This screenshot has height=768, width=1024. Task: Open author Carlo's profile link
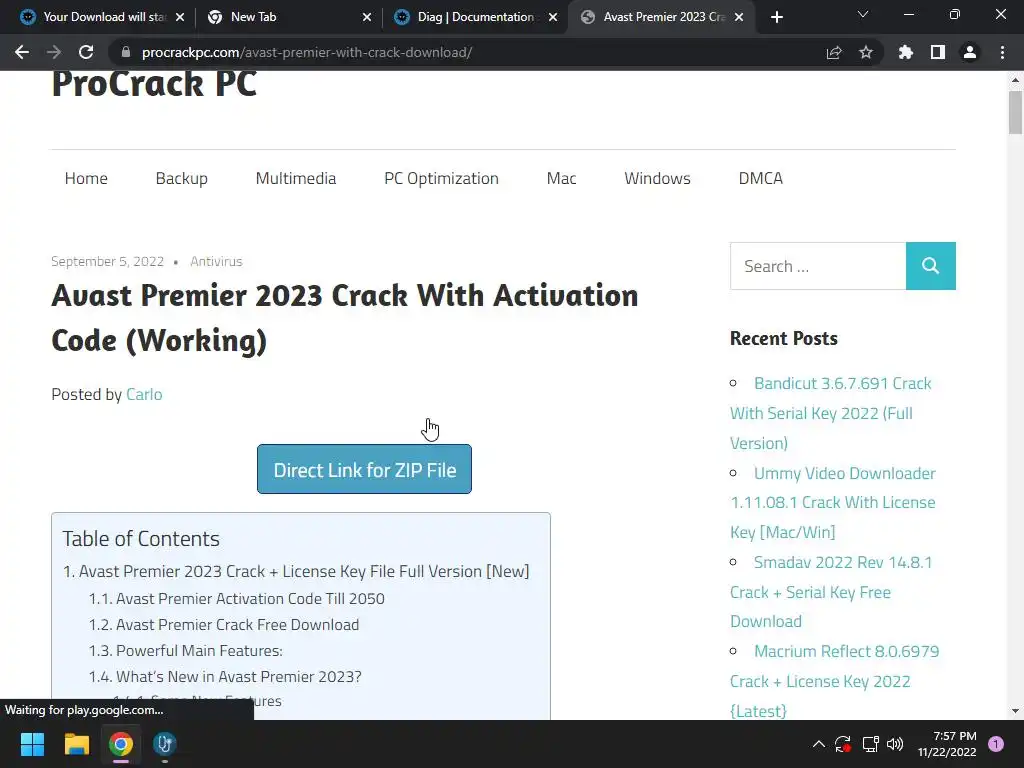tap(144, 394)
